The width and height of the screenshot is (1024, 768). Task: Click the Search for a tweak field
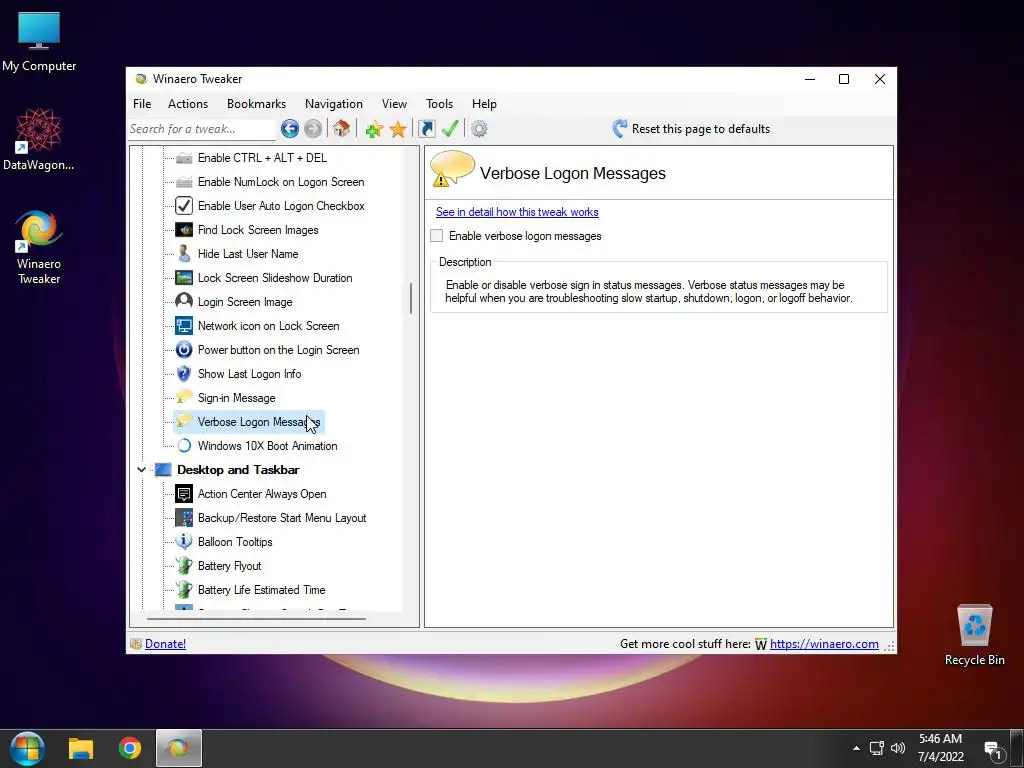[202, 129]
